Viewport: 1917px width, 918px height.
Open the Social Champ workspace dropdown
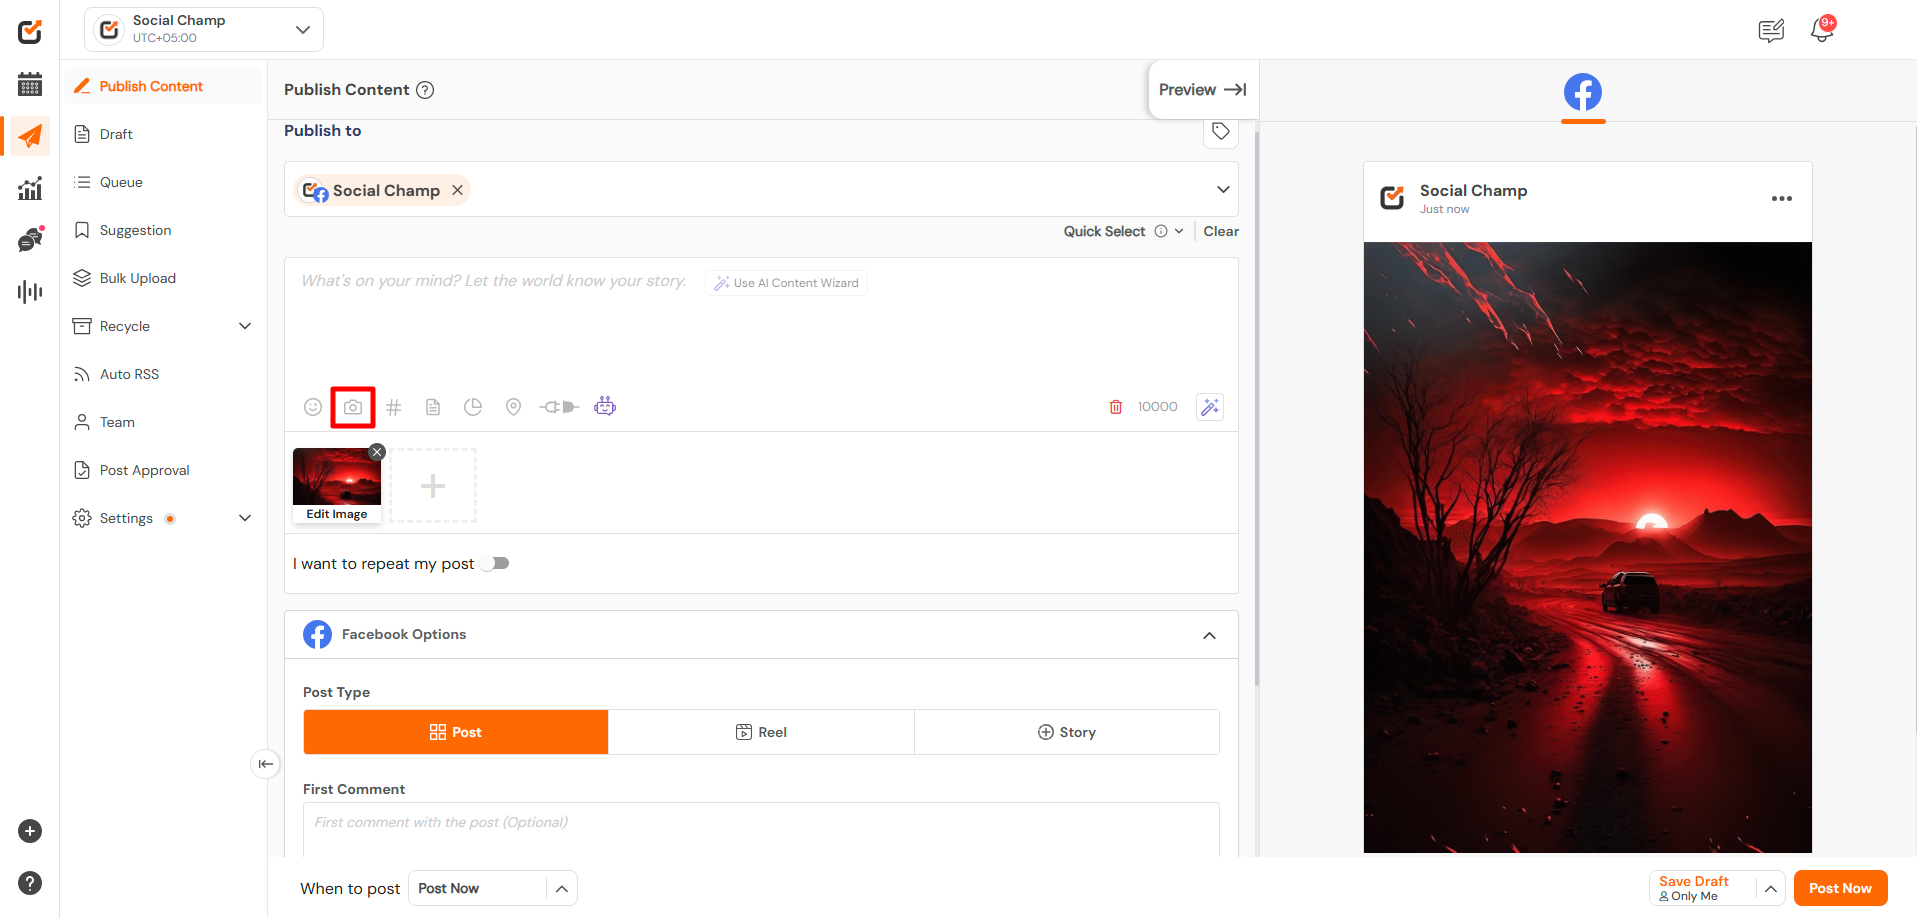click(x=204, y=30)
